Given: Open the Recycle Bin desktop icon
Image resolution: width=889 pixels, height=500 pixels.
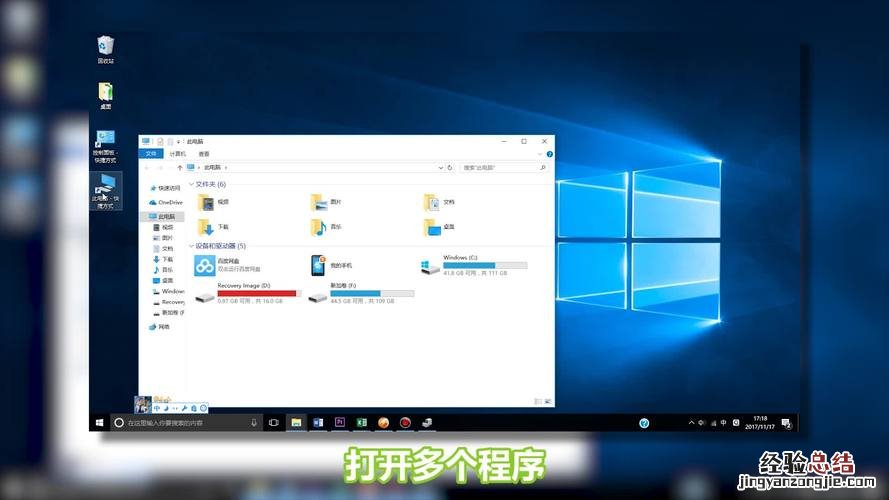Looking at the screenshot, I should 105,49.
